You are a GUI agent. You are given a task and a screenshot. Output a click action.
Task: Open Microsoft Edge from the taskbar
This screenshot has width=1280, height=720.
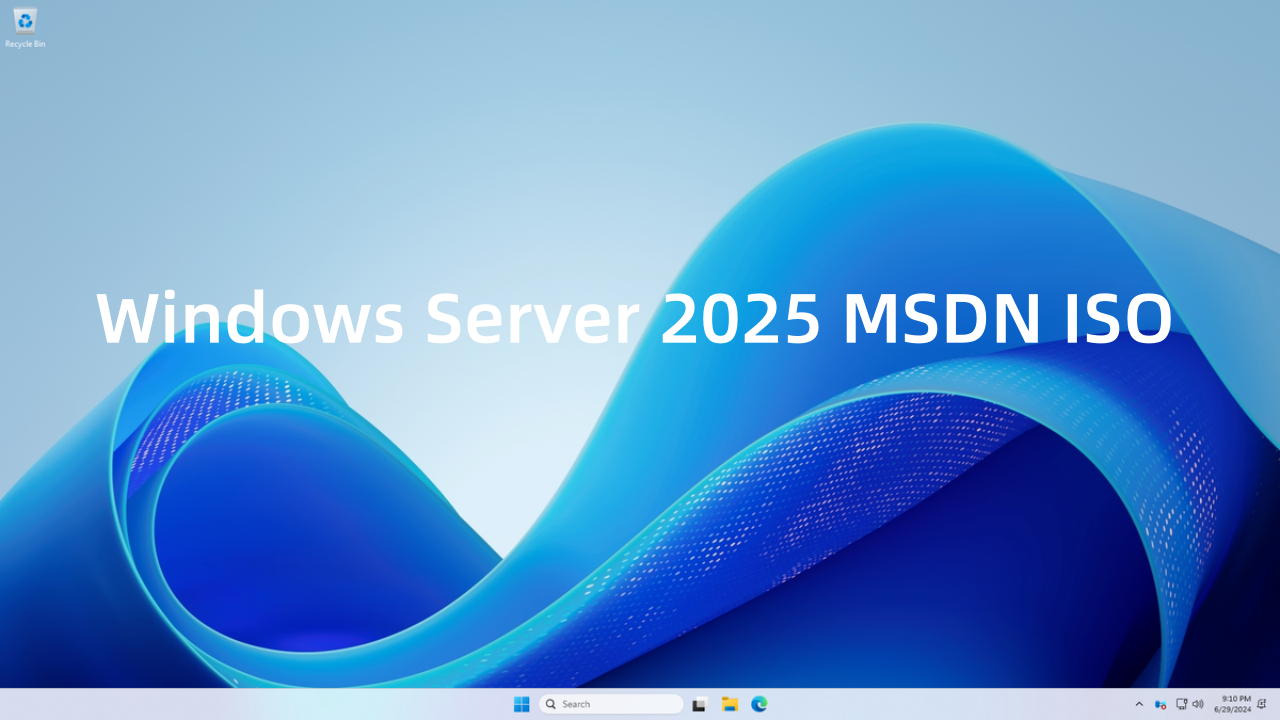pyautogui.click(x=759, y=704)
